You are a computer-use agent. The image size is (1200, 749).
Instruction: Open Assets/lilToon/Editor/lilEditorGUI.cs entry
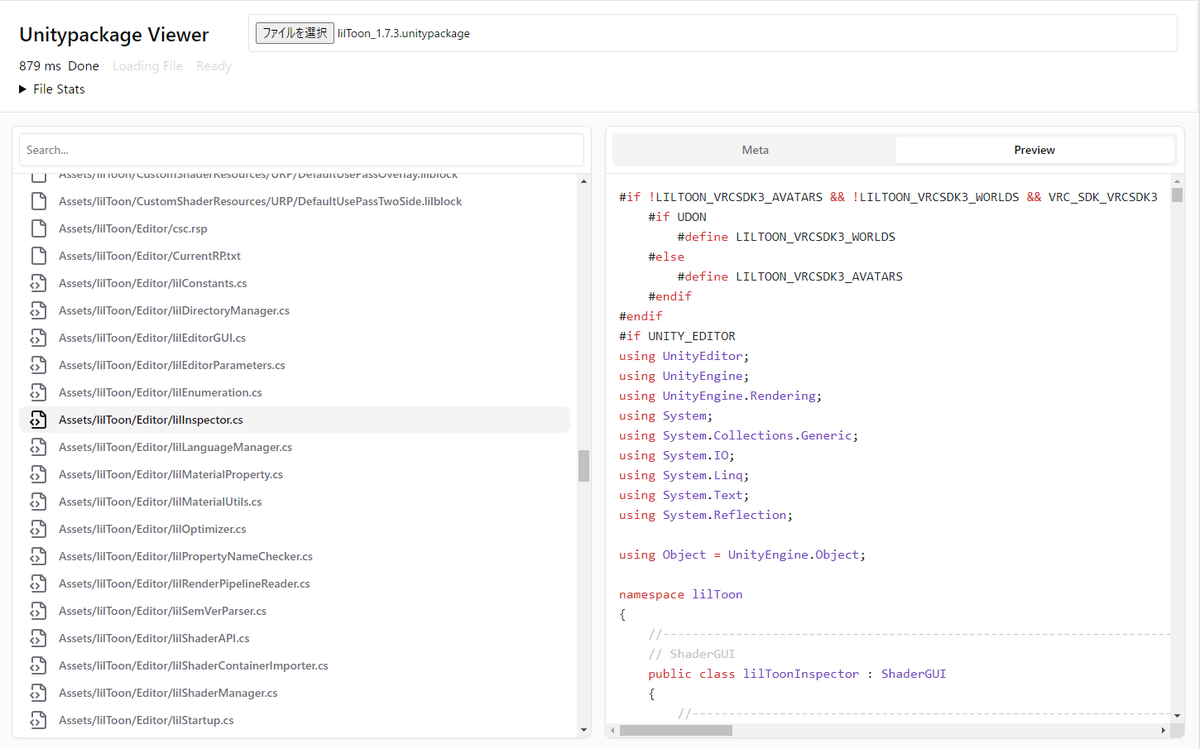click(x=294, y=338)
